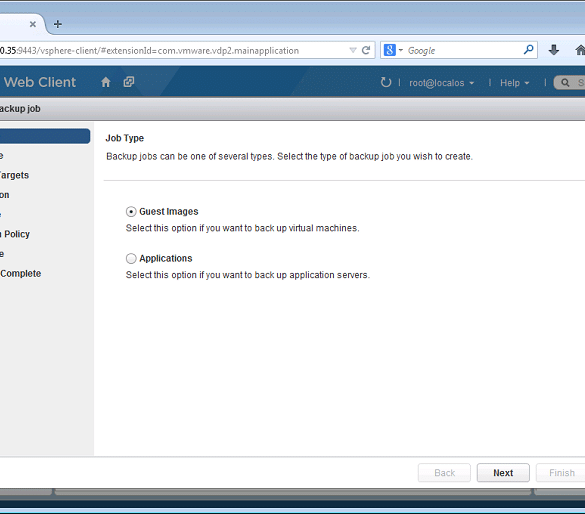Click the Finish button
Screen dimensions: 585x514
click(x=561, y=473)
